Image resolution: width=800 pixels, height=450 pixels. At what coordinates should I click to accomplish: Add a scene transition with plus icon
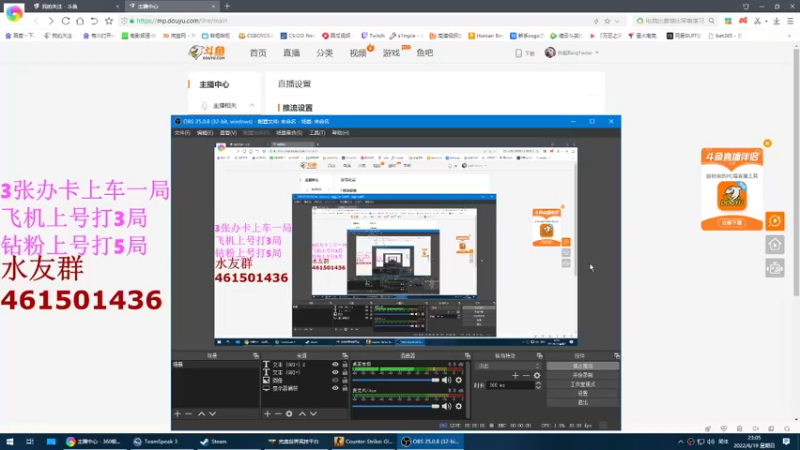(x=515, y=376)
